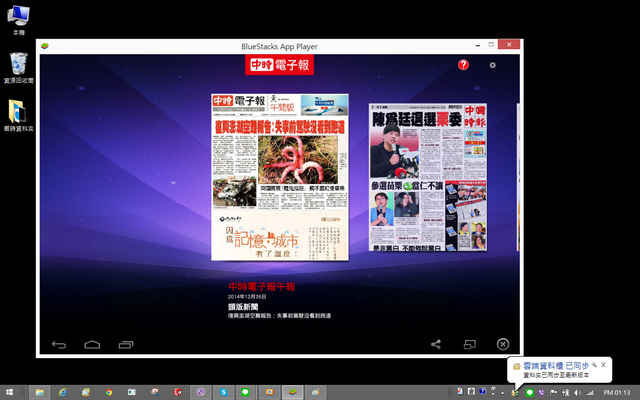Click the blue help icon in taskbar tray

[482, 391]
